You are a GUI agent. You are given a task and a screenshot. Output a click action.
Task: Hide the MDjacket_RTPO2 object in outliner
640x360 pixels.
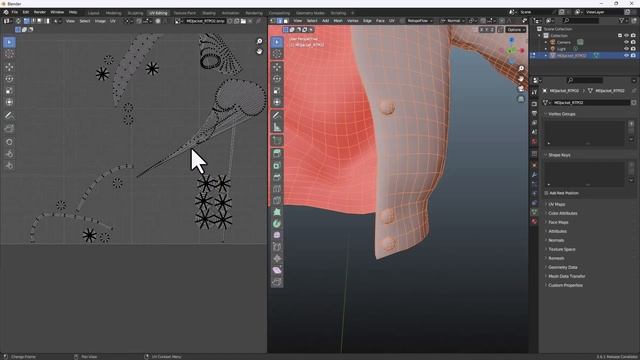point(627,55)
